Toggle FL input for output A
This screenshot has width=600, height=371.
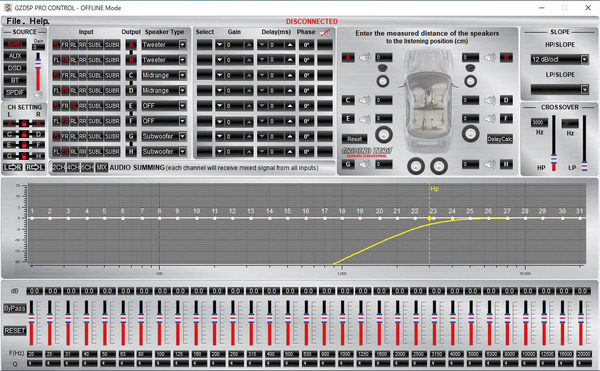point(56,45)
